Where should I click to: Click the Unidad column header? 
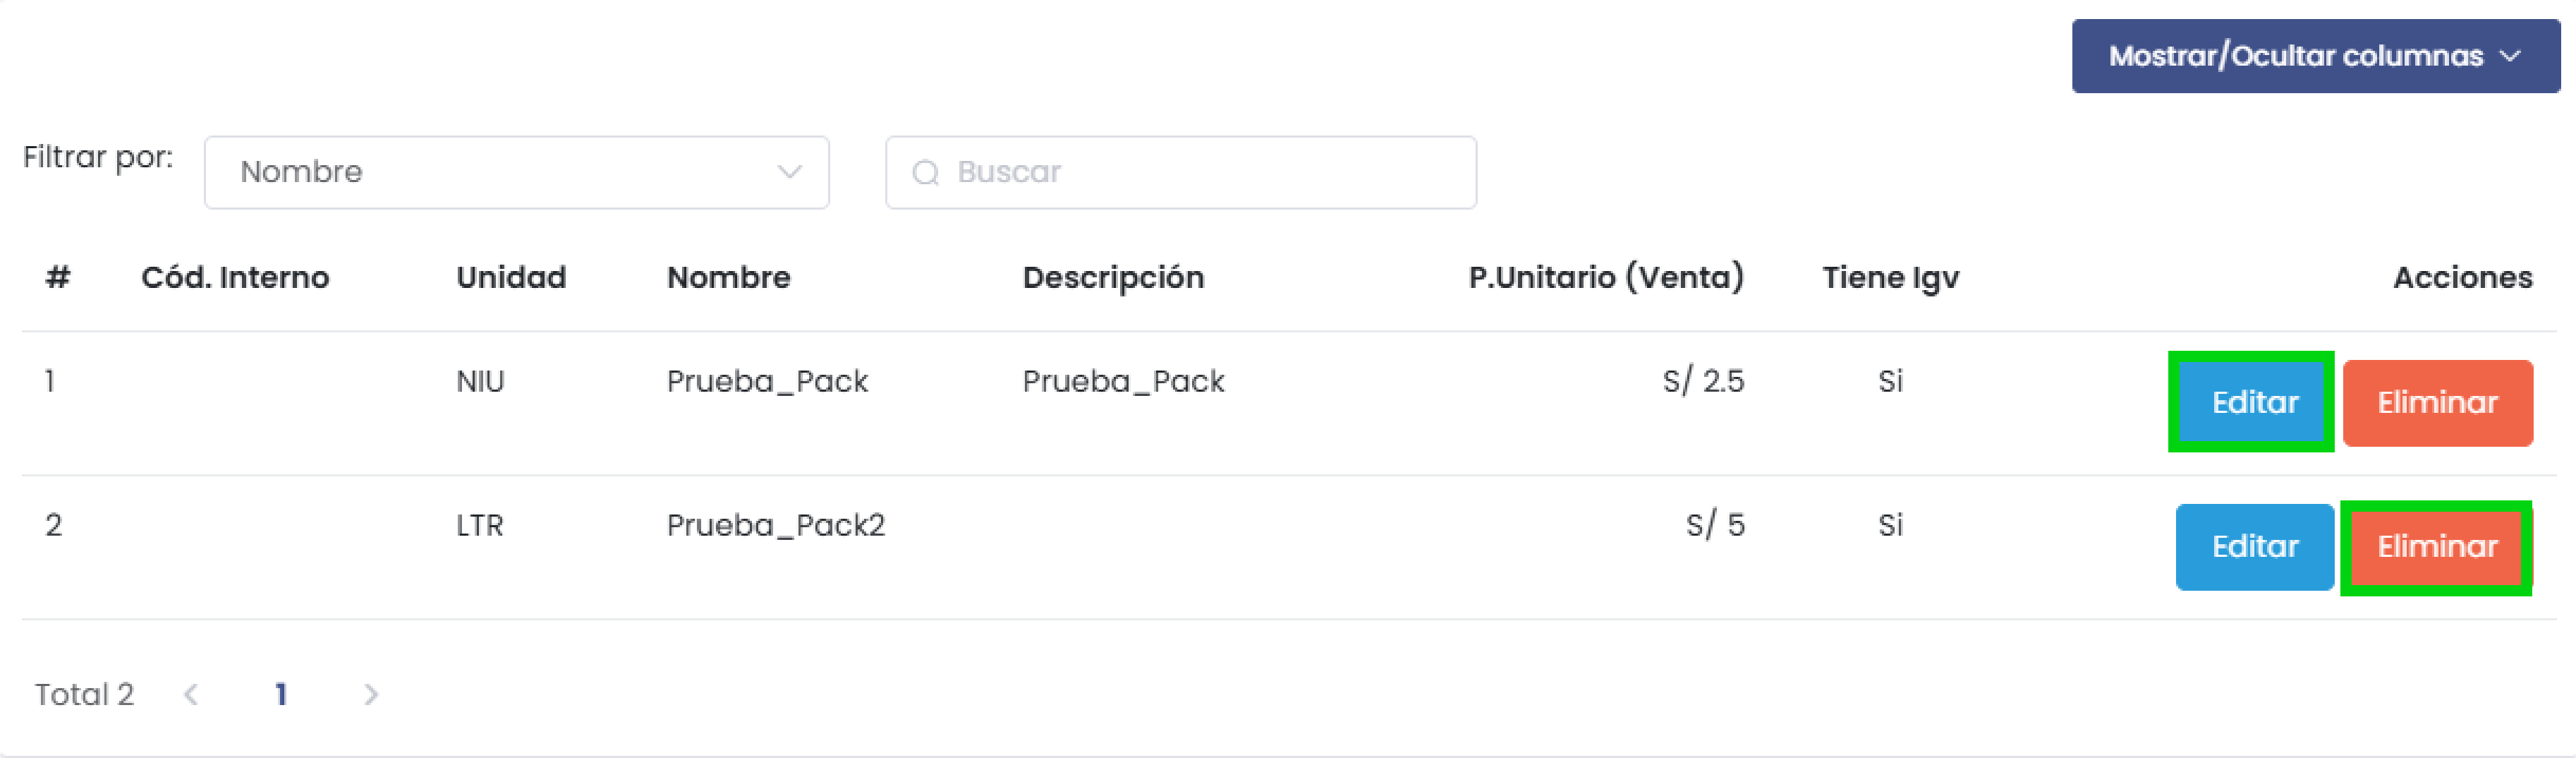point(511,277)
